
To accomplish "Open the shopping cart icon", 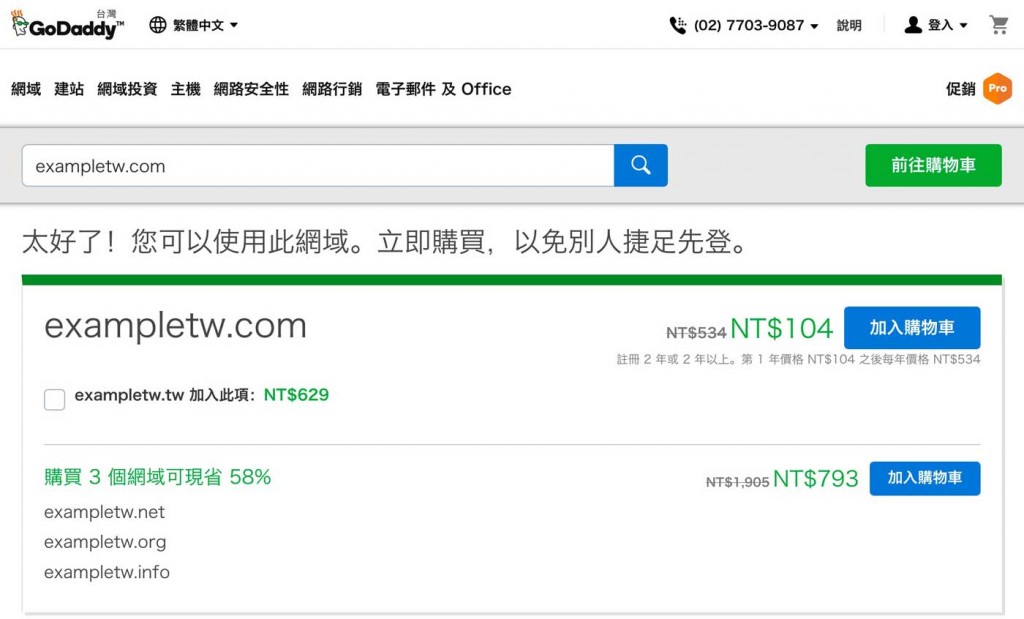I will click(999, 25).
